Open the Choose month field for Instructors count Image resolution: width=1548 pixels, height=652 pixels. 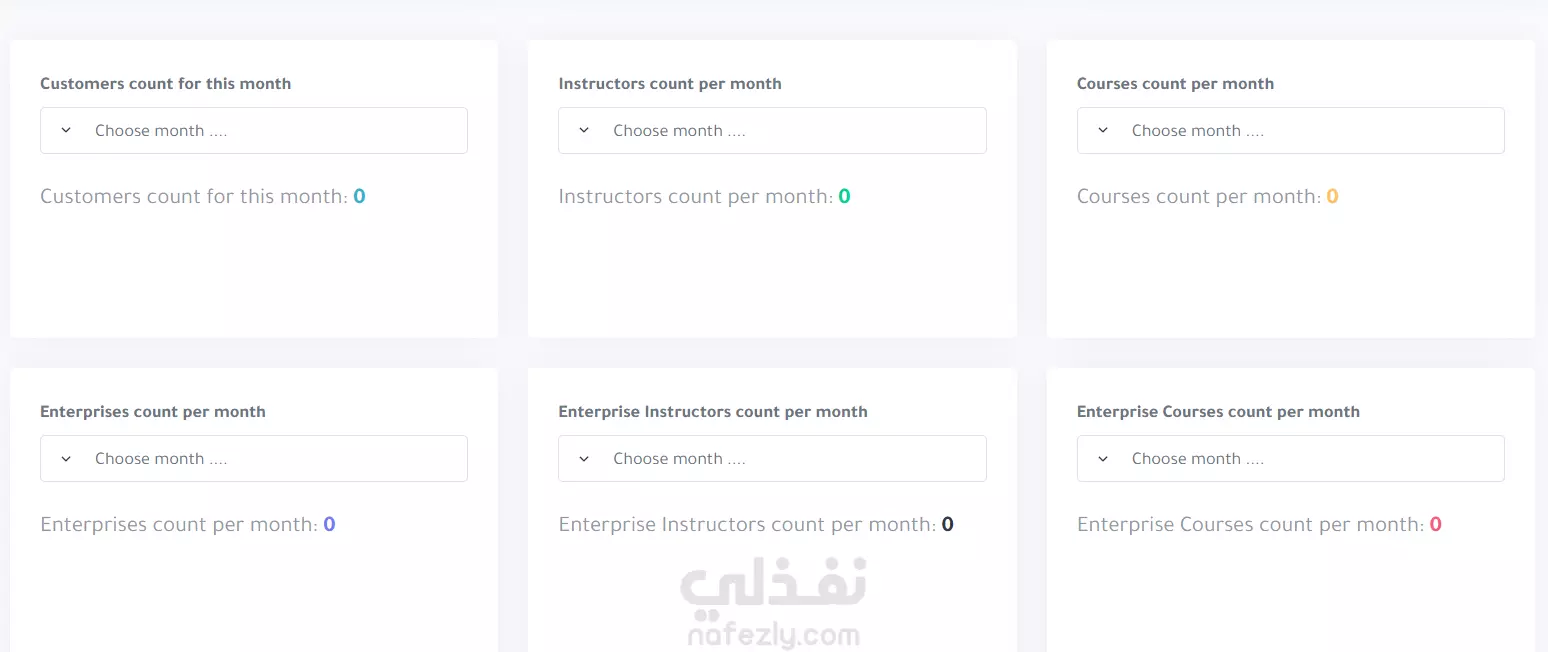[x=772, y=131]
